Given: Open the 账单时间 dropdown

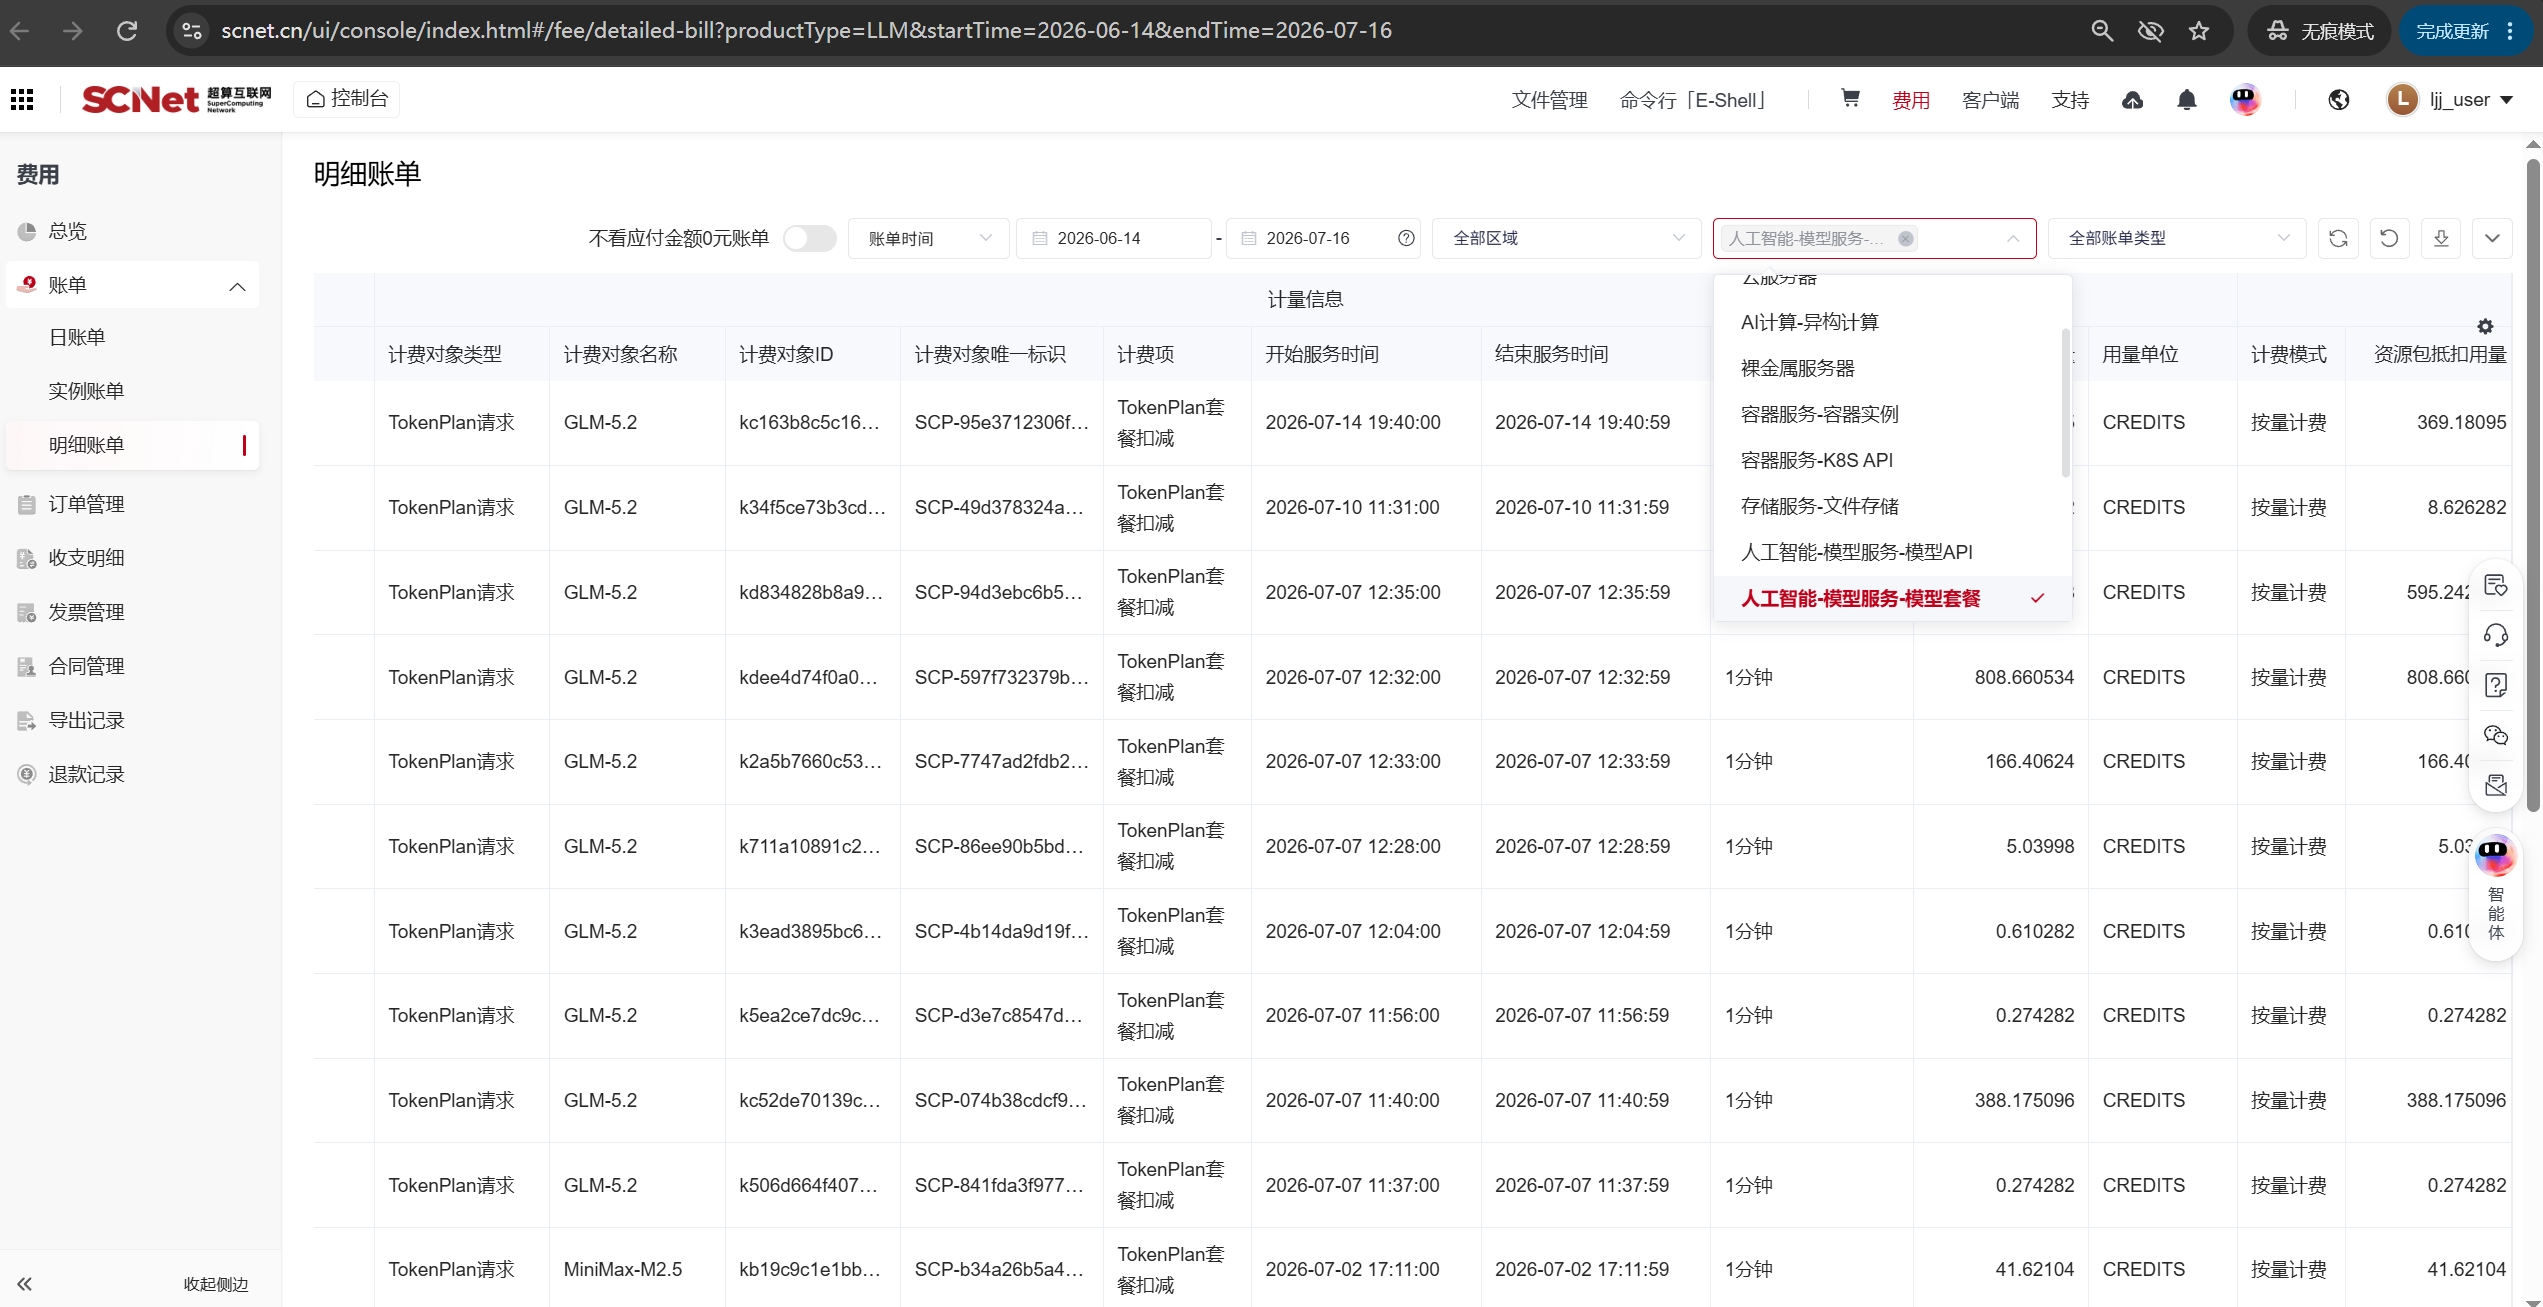Looking at the screenshot, I should (929, 238).
